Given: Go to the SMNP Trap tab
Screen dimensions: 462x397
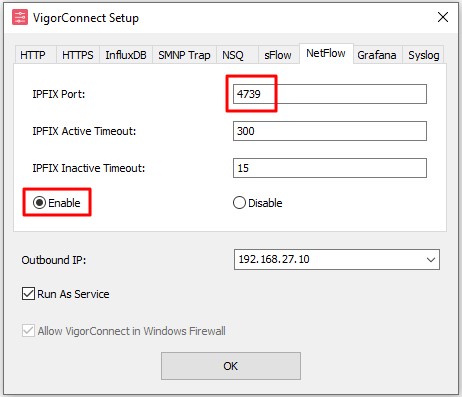Looking at the screenshot, I should [x=184, y=55].
